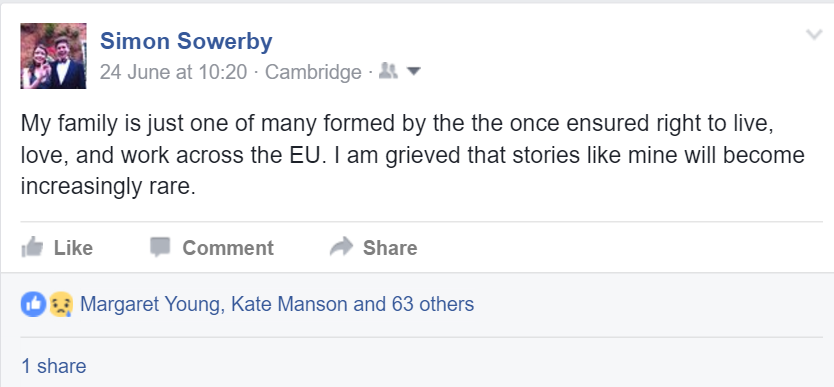View the 1 share link
This screenshot has height=387, width=834.
coord(53,366)
